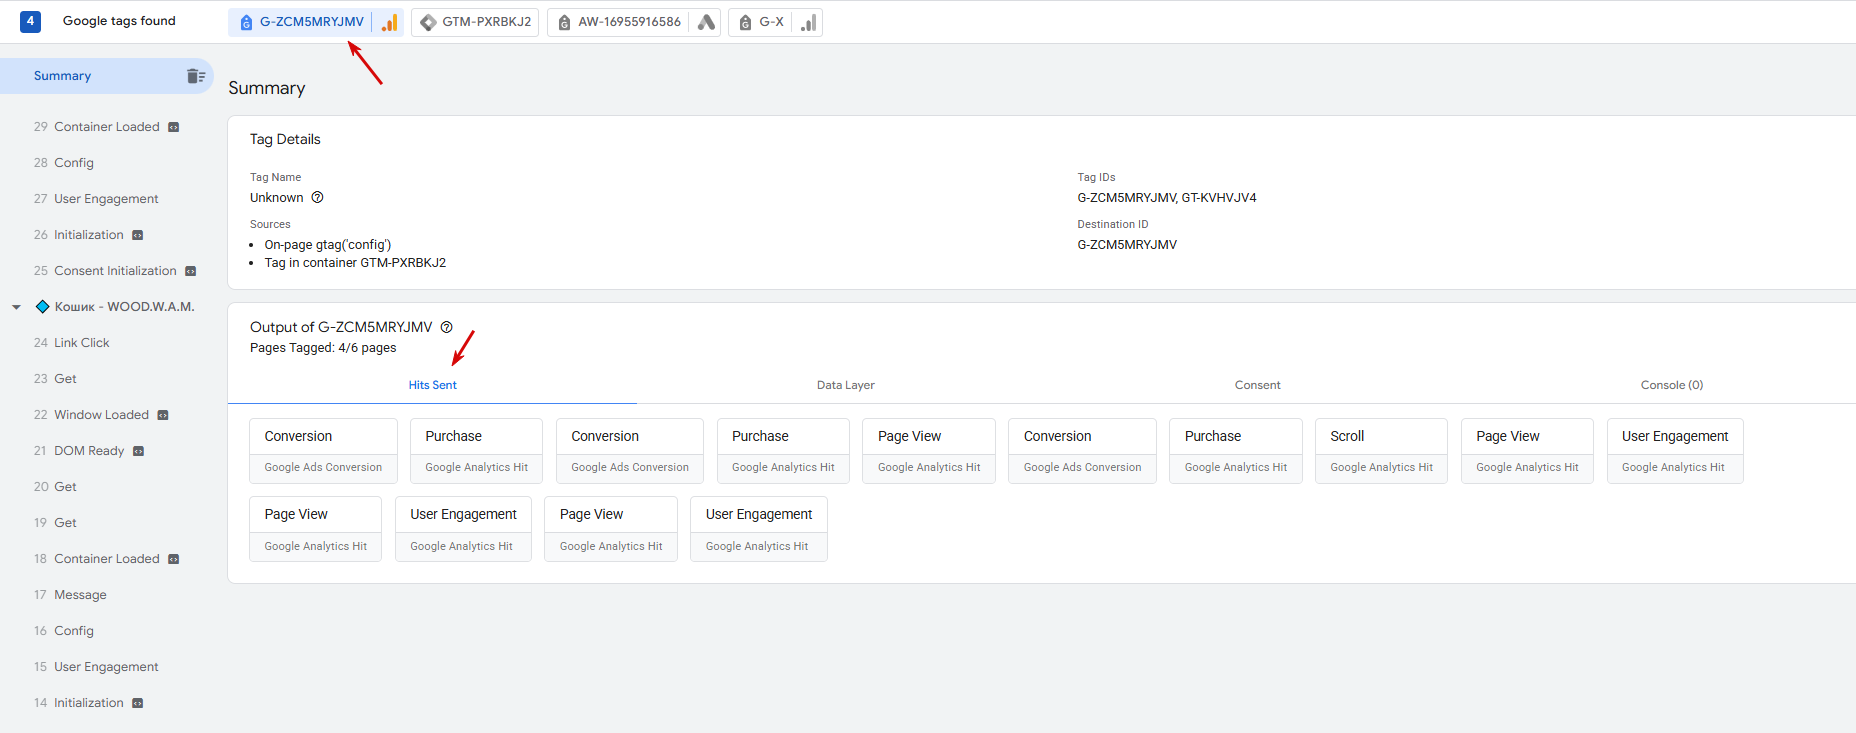Screen dimensions: 1856x733
Task: Click the source On-page gtag('config')
Action: [328, 245]
